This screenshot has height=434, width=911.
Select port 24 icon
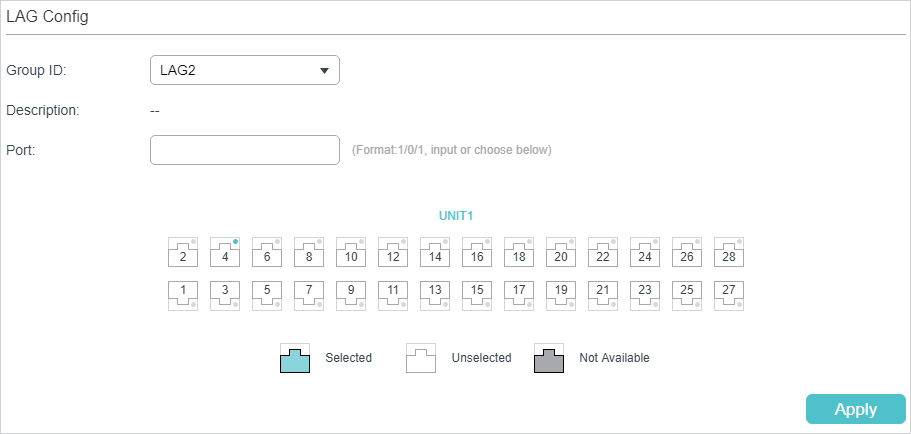click(645, 252)
